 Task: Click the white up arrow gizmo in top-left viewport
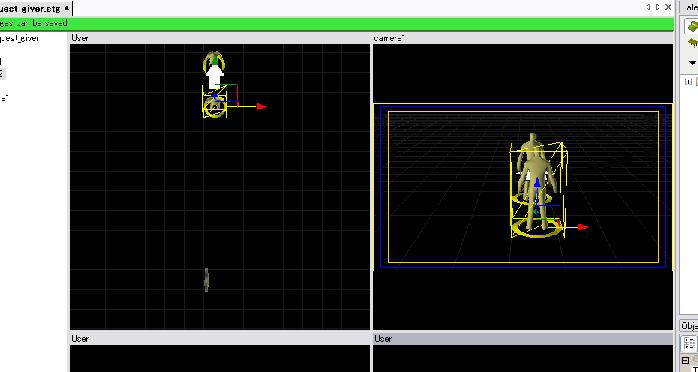(215, 76)
